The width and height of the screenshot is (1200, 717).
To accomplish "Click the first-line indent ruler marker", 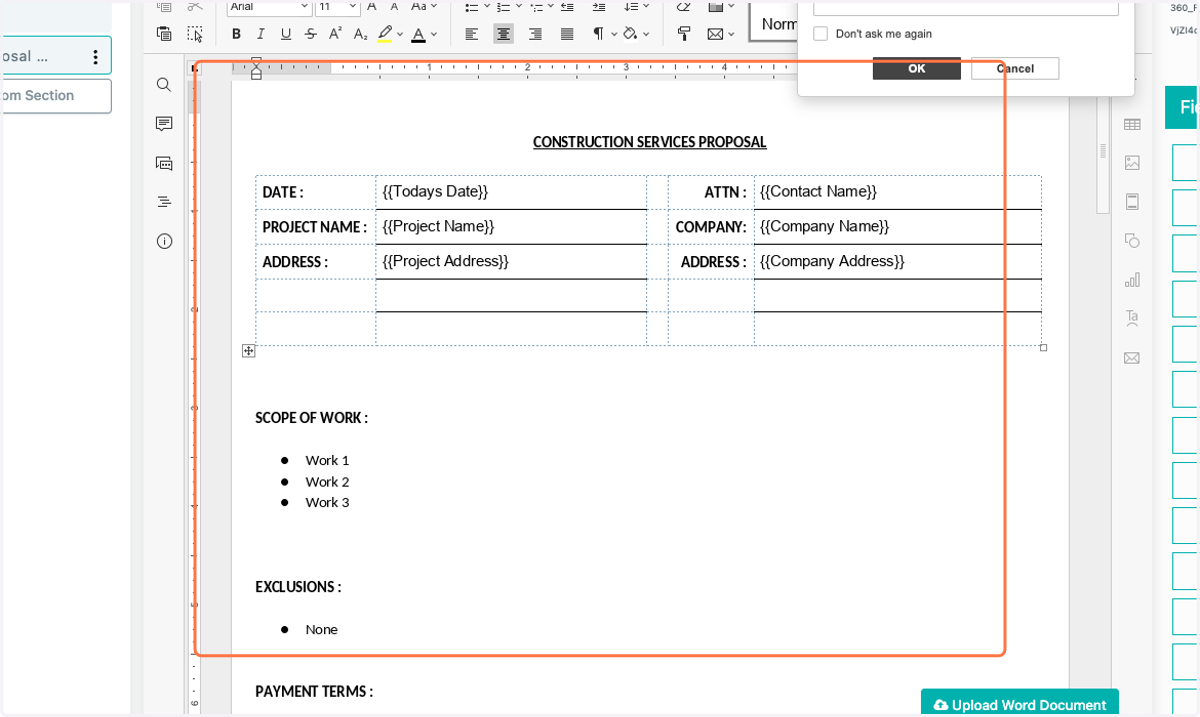I will [256, 62].
